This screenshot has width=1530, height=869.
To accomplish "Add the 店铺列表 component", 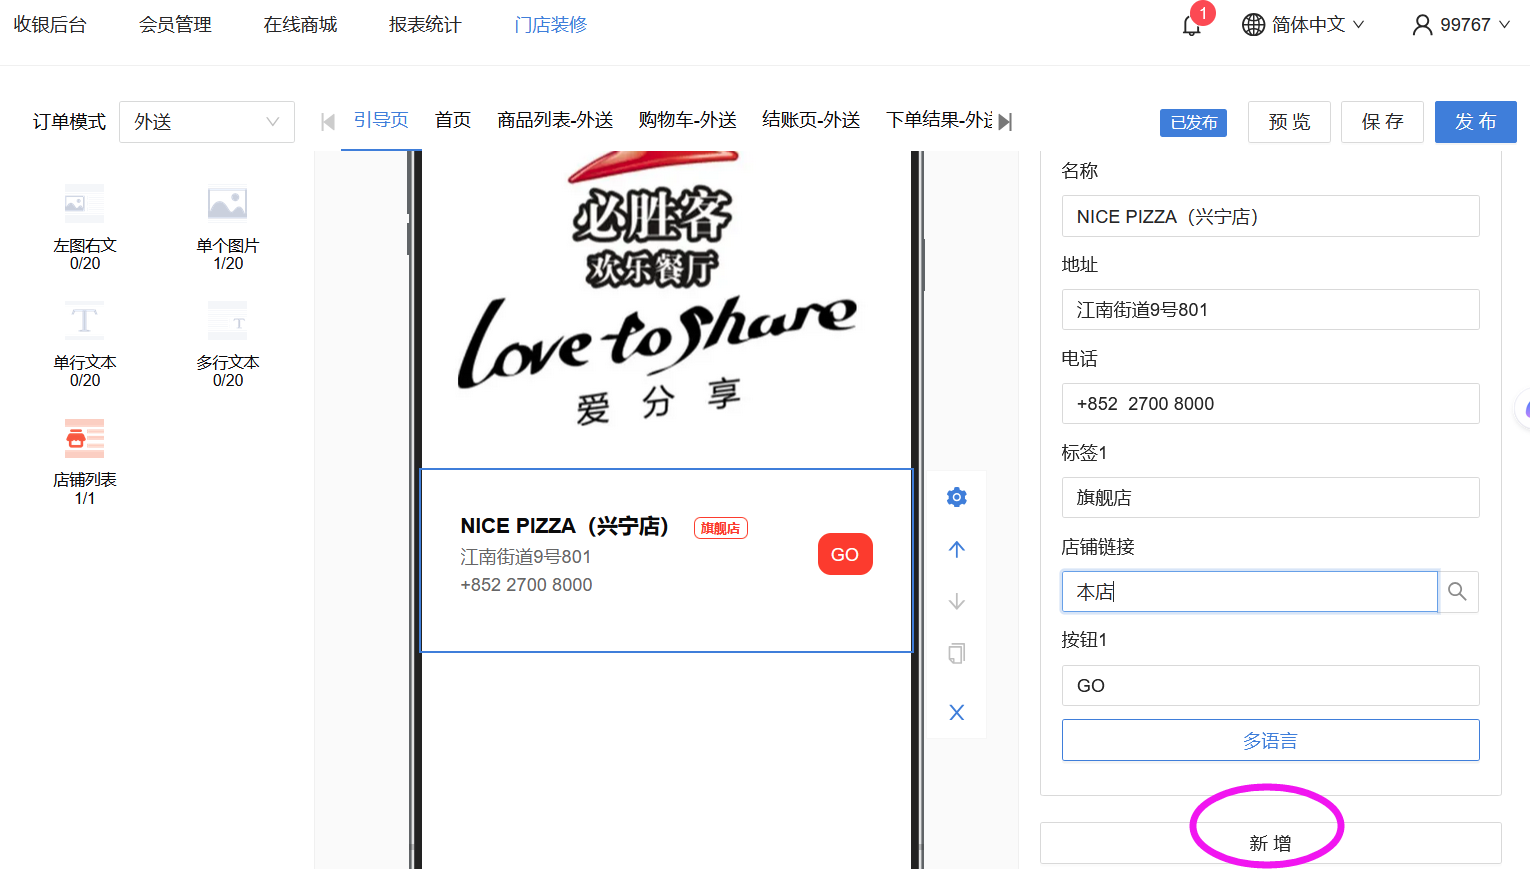I will 85,461.
